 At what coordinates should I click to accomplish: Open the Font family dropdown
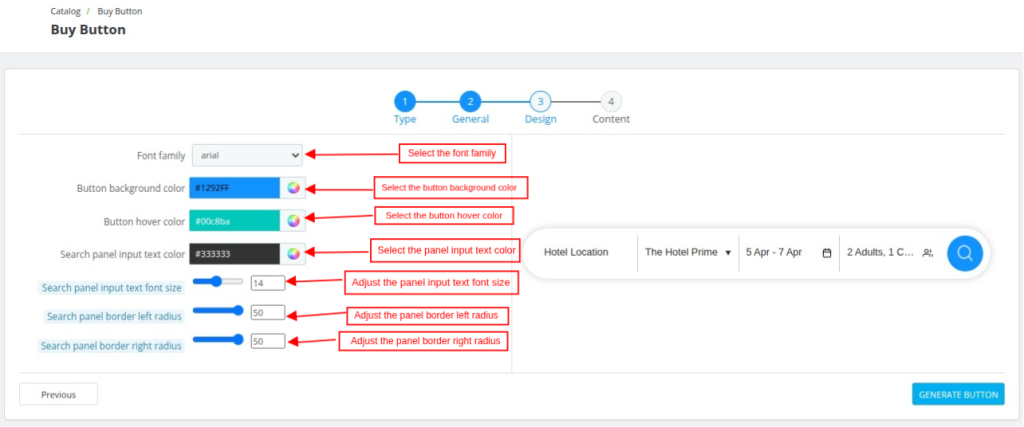247,155
